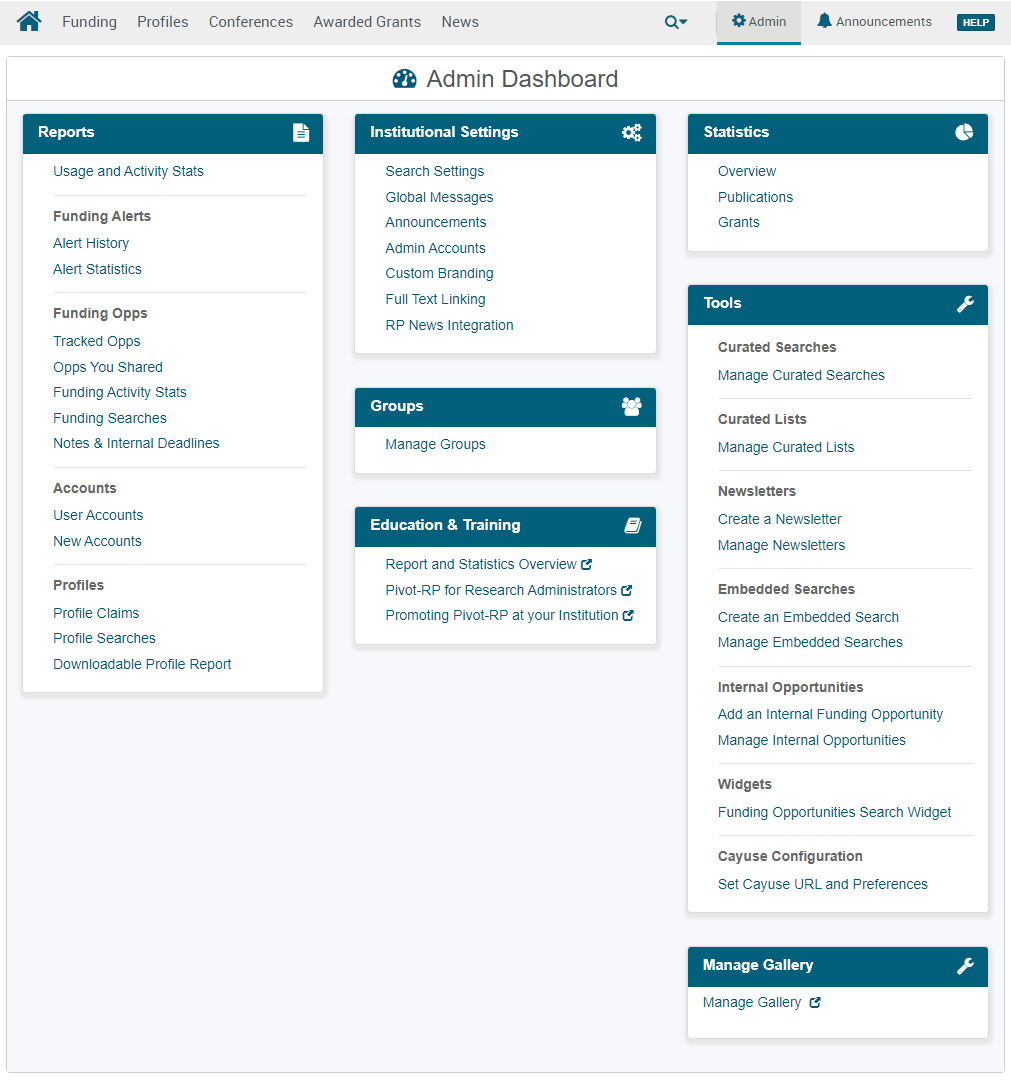
Task: Open the search magnifier dropdown
Action: [x=676, y=22]
